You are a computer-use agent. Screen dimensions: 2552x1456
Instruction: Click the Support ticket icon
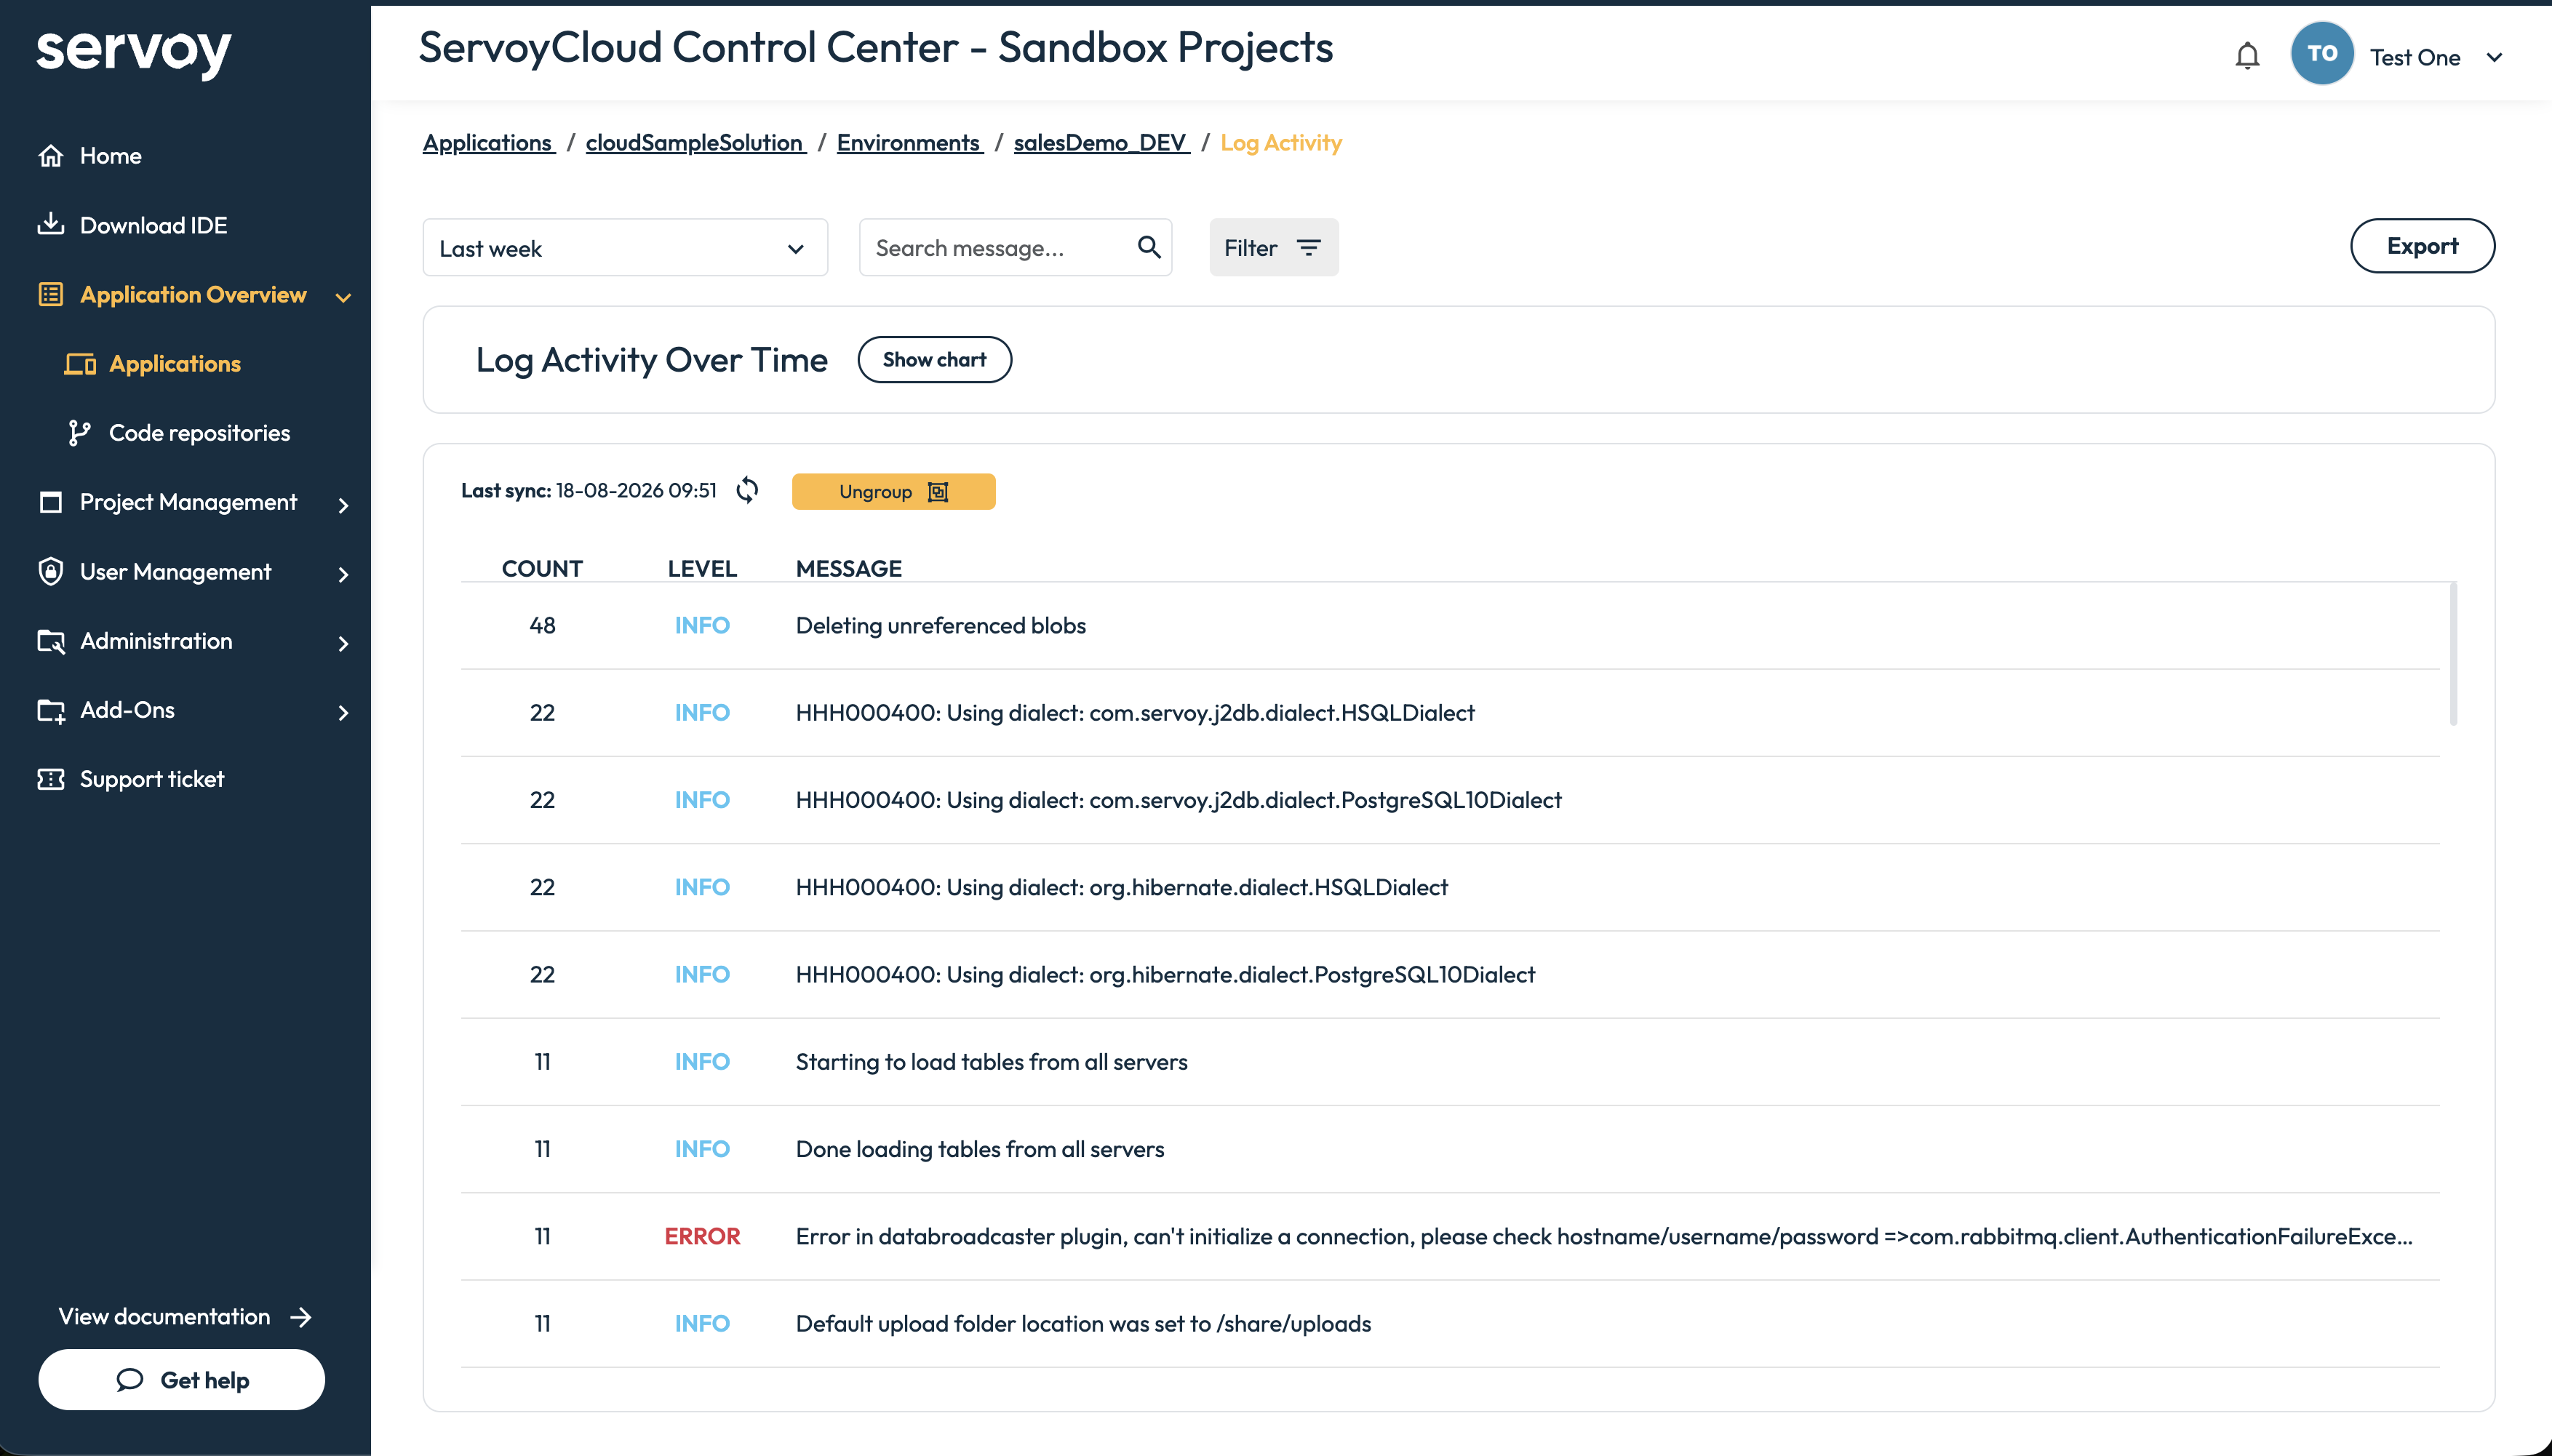point(51,779)
